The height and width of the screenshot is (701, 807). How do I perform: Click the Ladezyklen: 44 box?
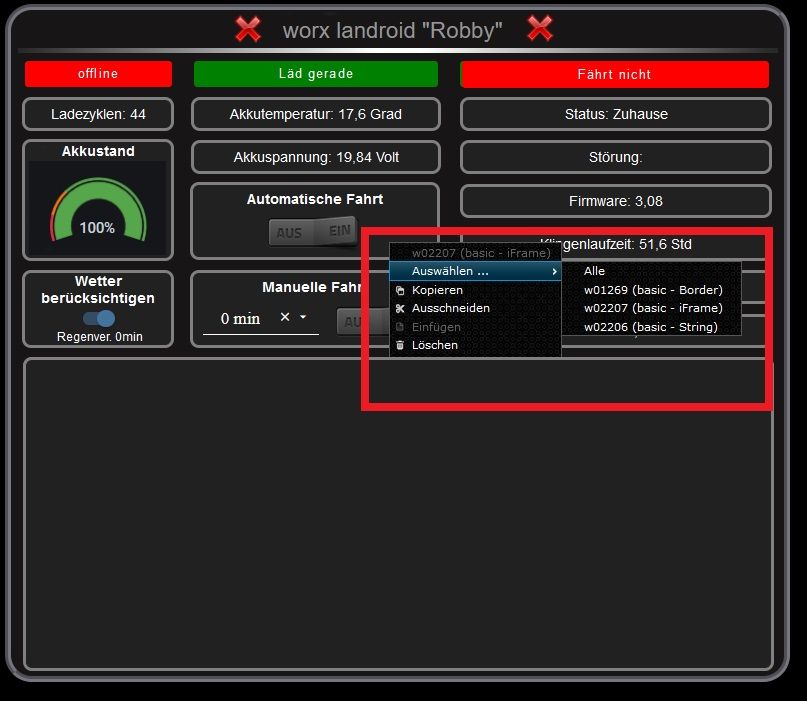tap(98, 114)
